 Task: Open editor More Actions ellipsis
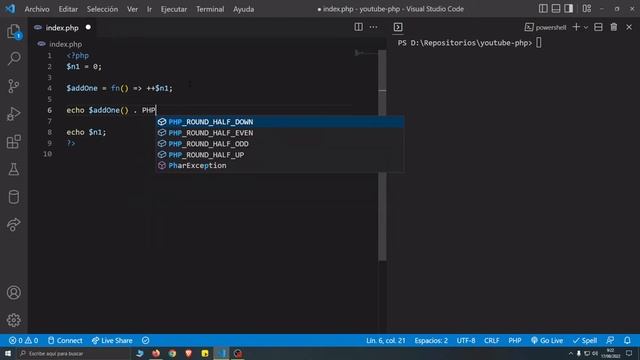(x=373, y=27)
